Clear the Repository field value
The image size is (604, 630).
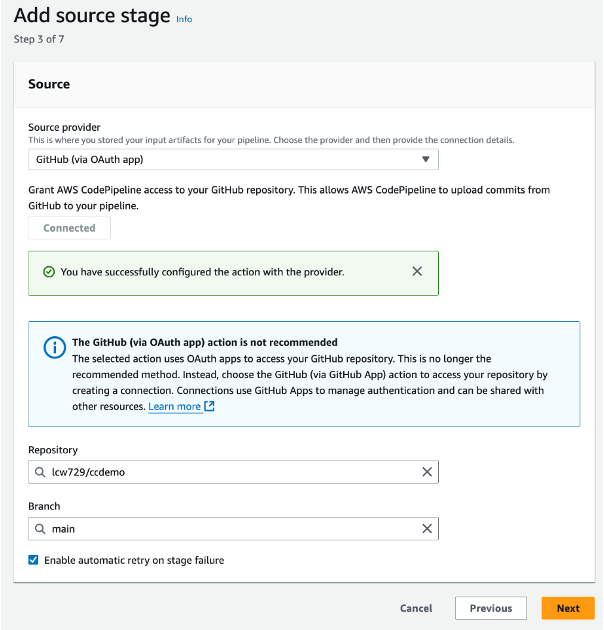point(426,472)
